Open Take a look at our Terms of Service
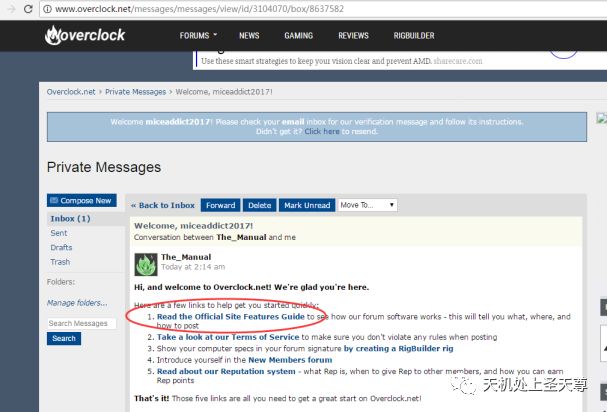Screen dimensions: 607x412 (x=228, y=337)
